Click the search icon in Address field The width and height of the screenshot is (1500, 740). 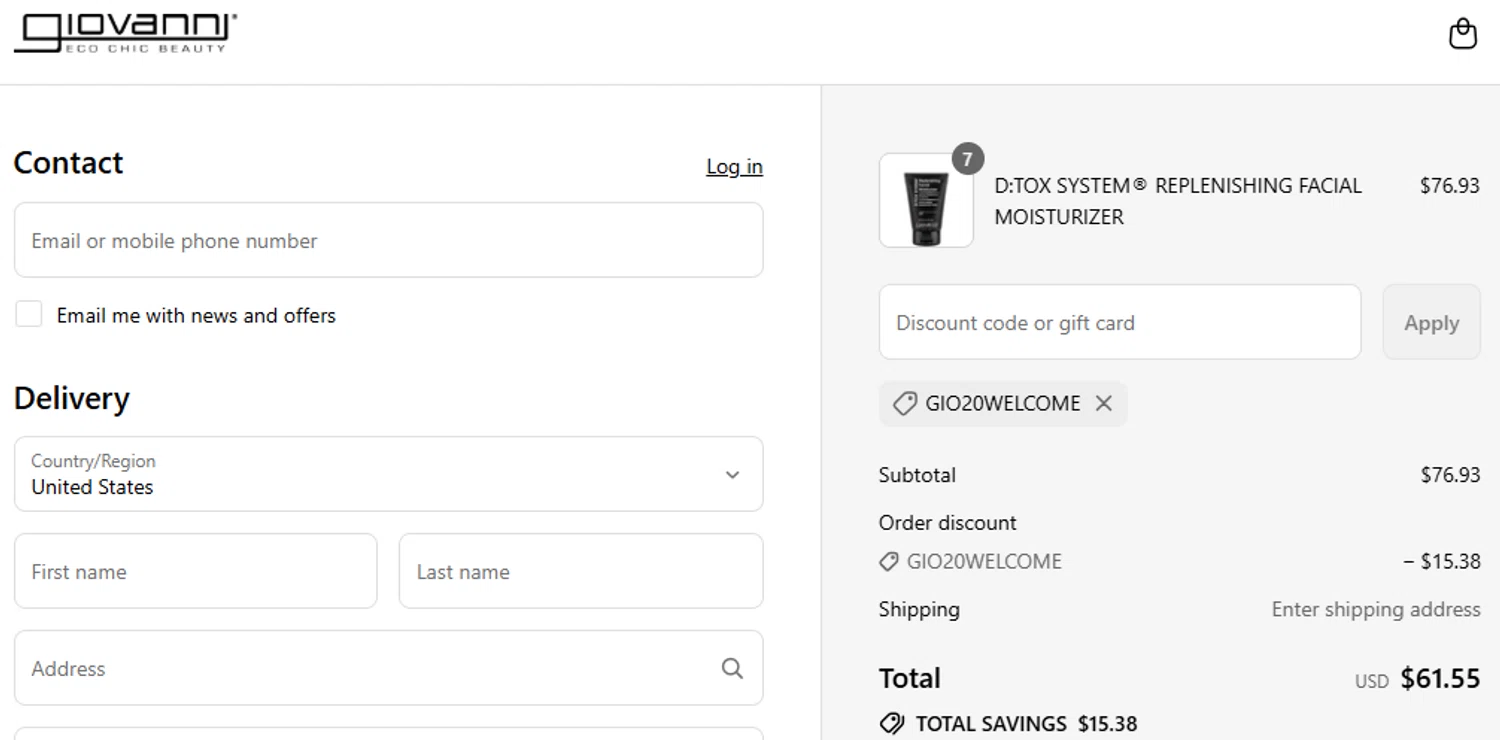(732, 668)
